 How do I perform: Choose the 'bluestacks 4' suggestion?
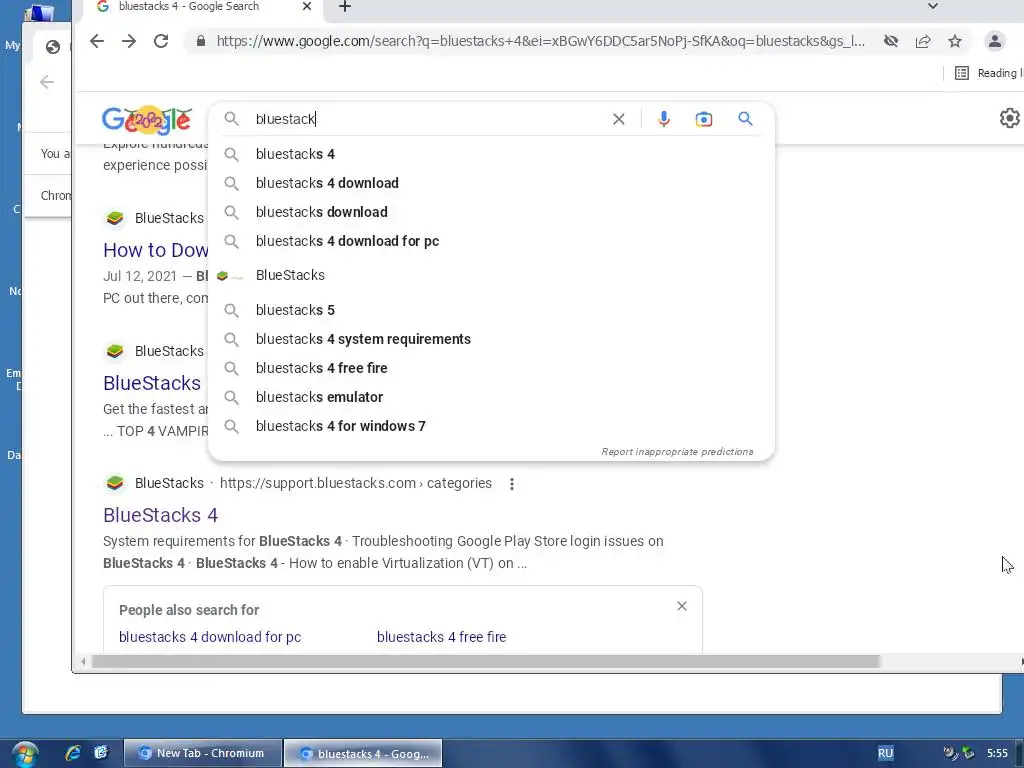pos(491,154)
